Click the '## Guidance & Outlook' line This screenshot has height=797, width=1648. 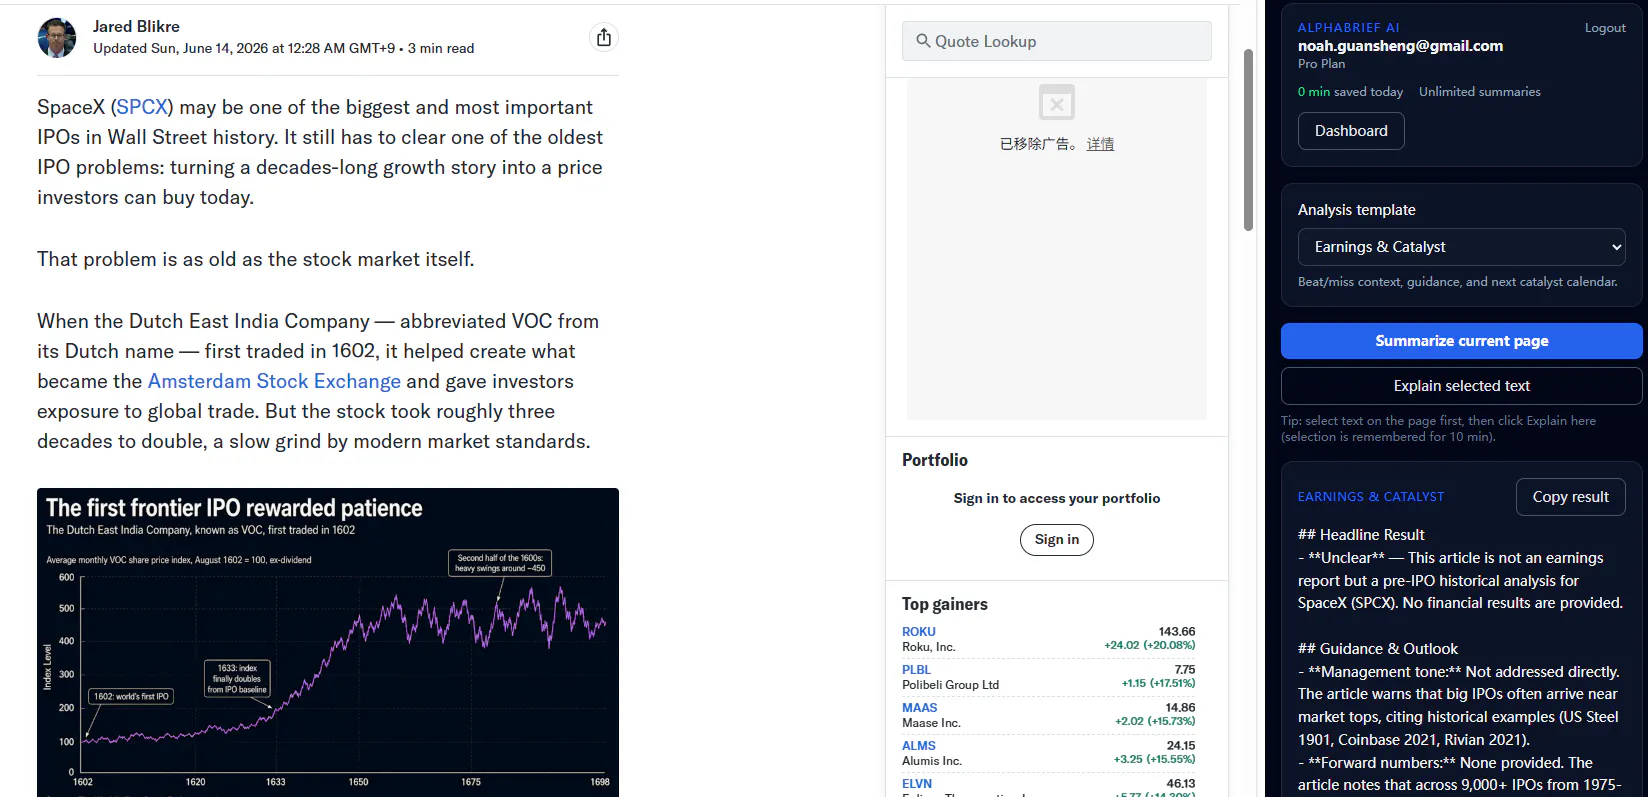1378,649
